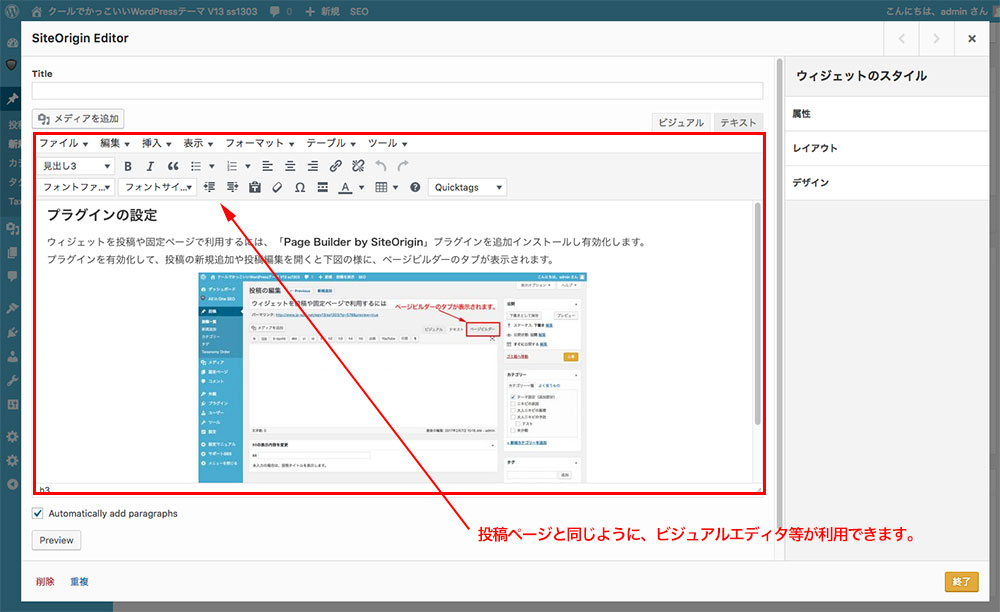Align text to the right

(x=312, y=166)
